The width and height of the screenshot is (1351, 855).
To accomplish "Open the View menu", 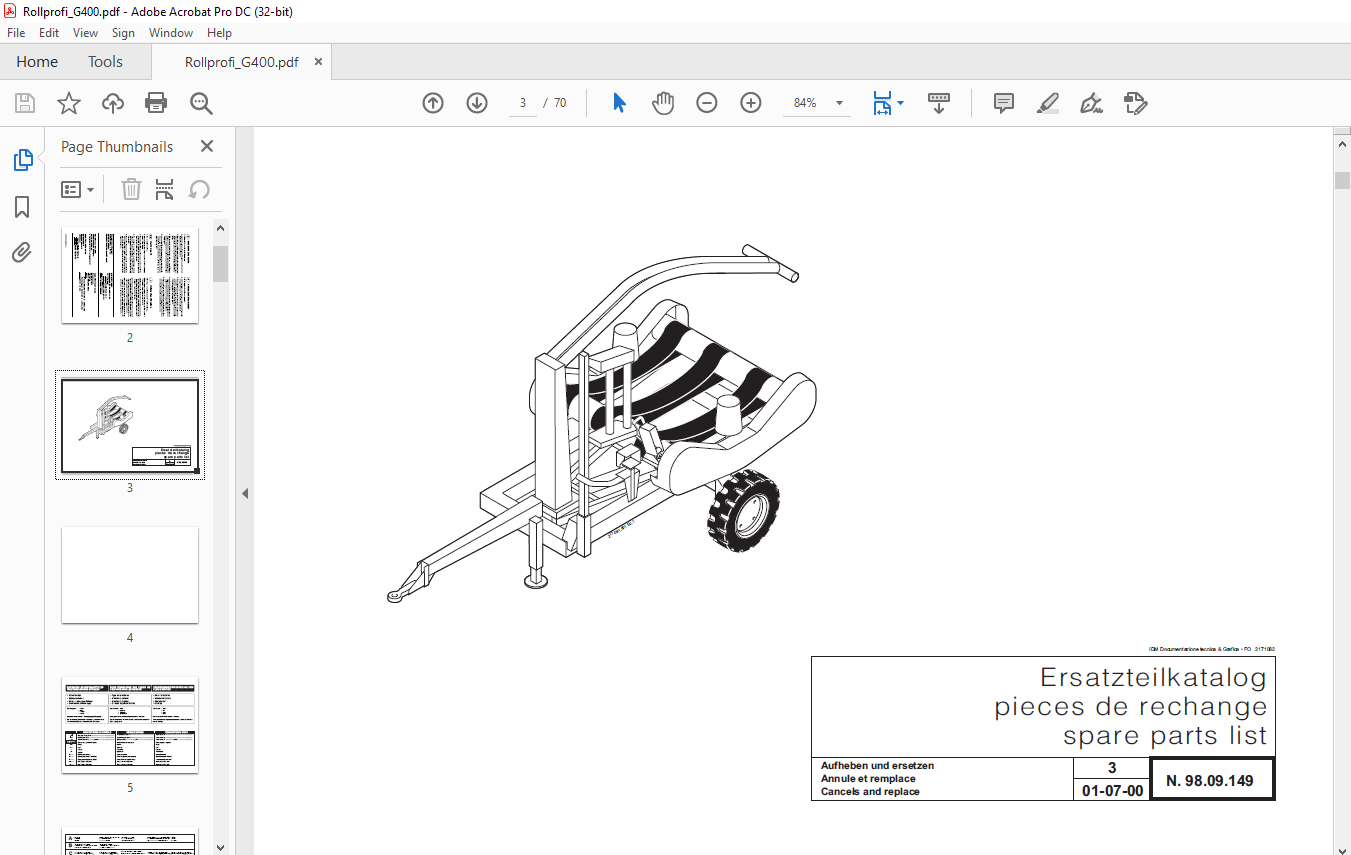I will point(86,33).
